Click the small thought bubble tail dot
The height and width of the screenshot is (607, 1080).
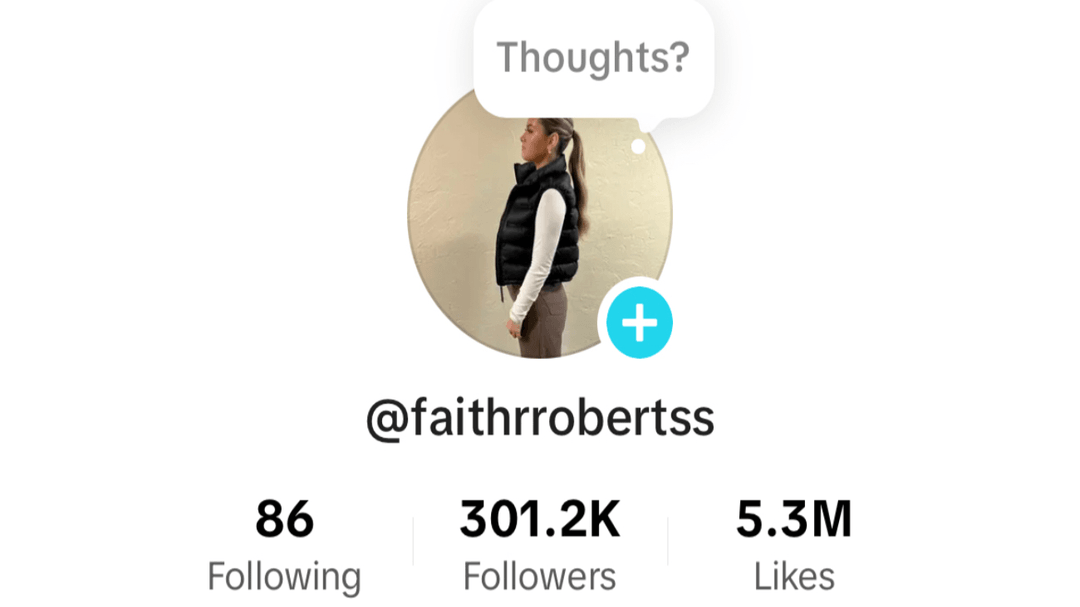[638, 146]
